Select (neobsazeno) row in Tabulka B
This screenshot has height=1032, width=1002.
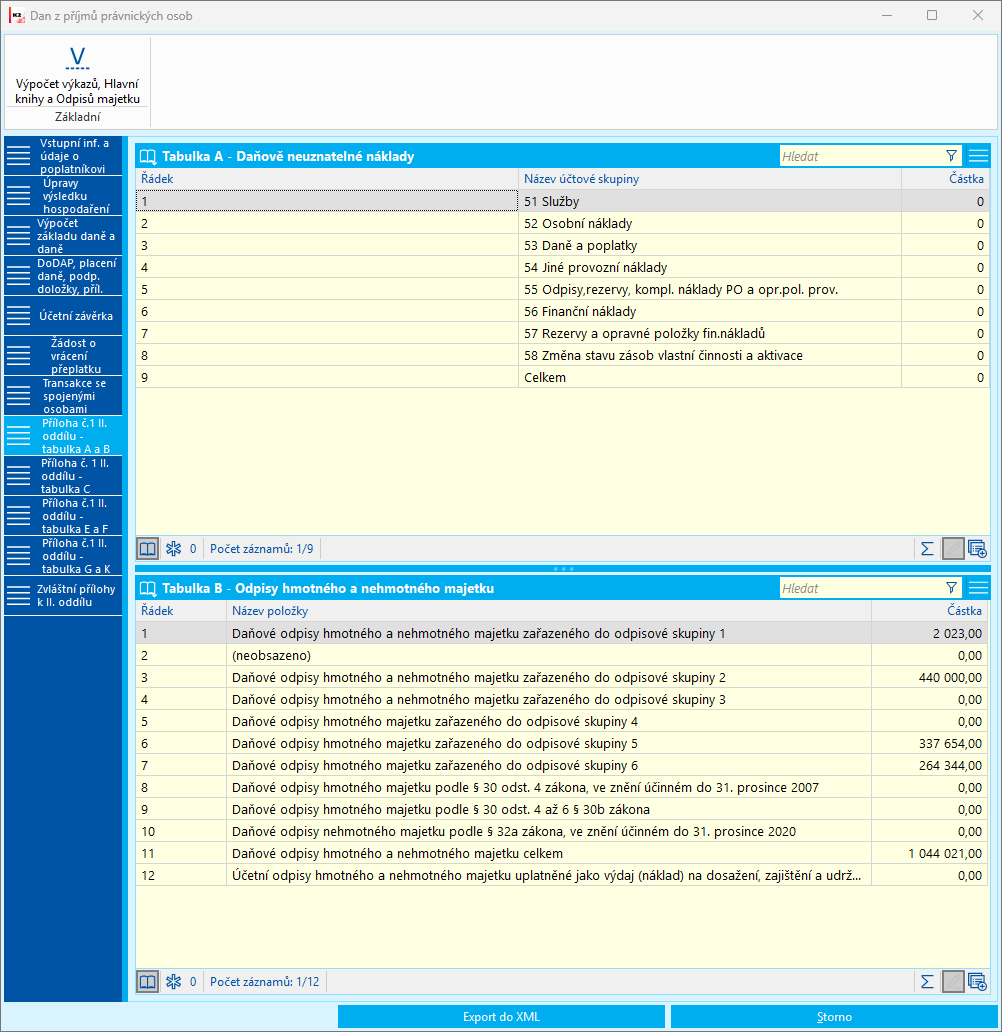[x=562, y=656]
